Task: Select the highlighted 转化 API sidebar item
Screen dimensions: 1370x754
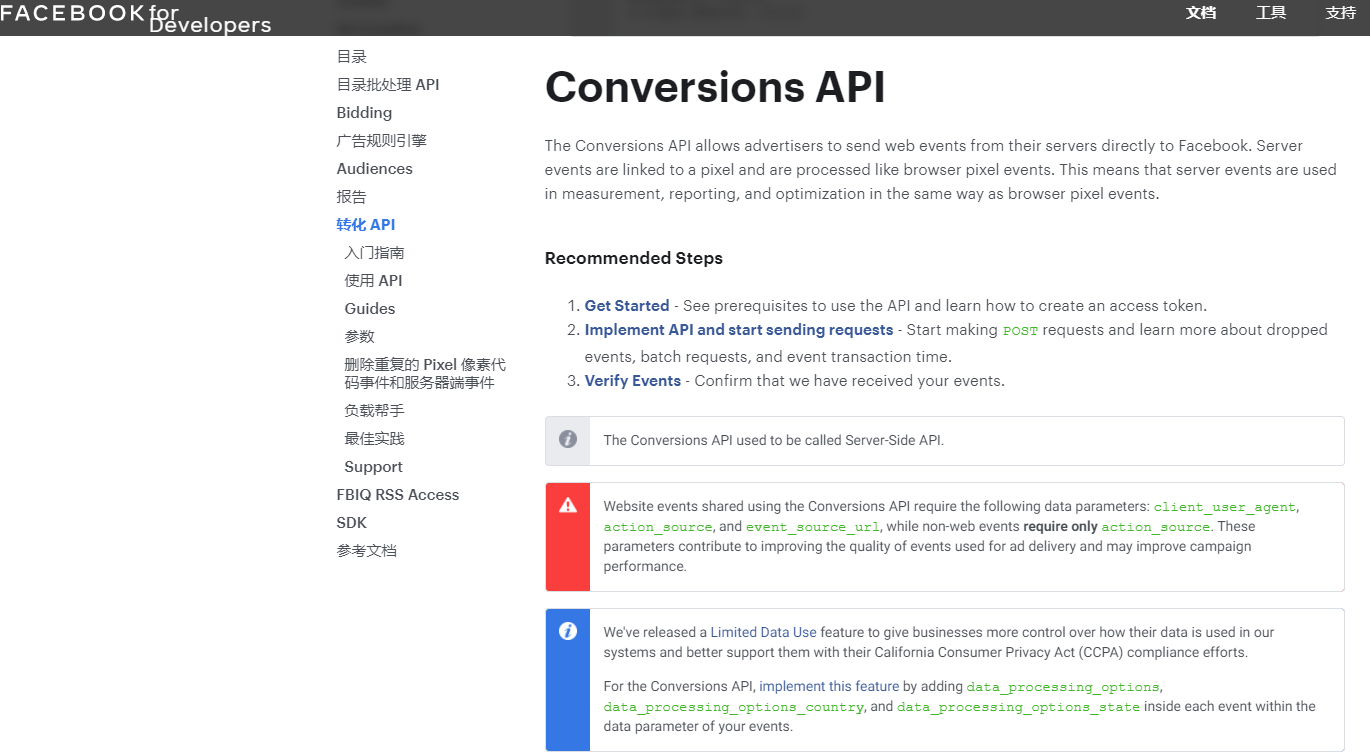Action: pos(366,225)
